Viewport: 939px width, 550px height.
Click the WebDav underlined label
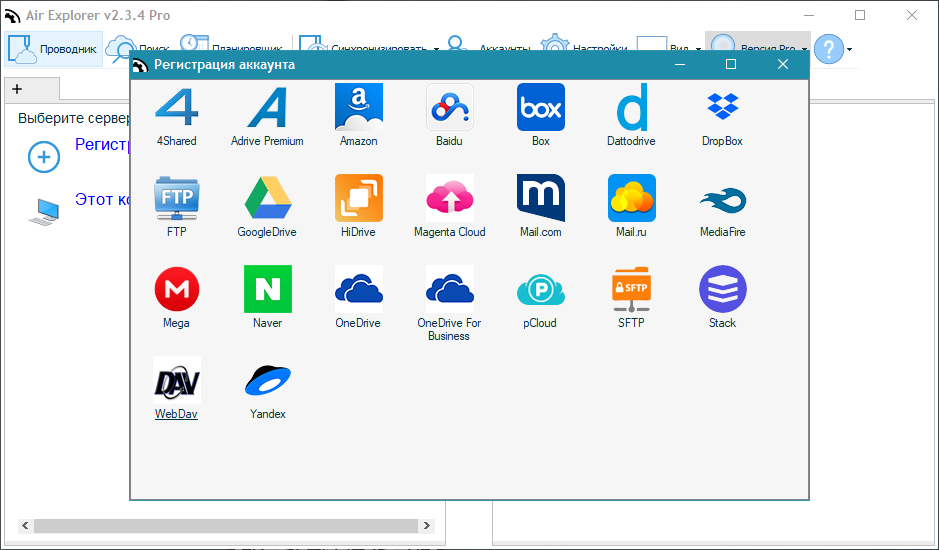pos(176,414)
